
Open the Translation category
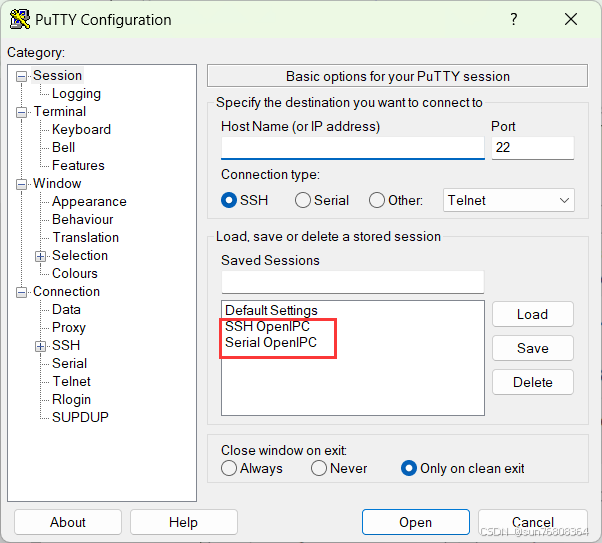(85, 238)
